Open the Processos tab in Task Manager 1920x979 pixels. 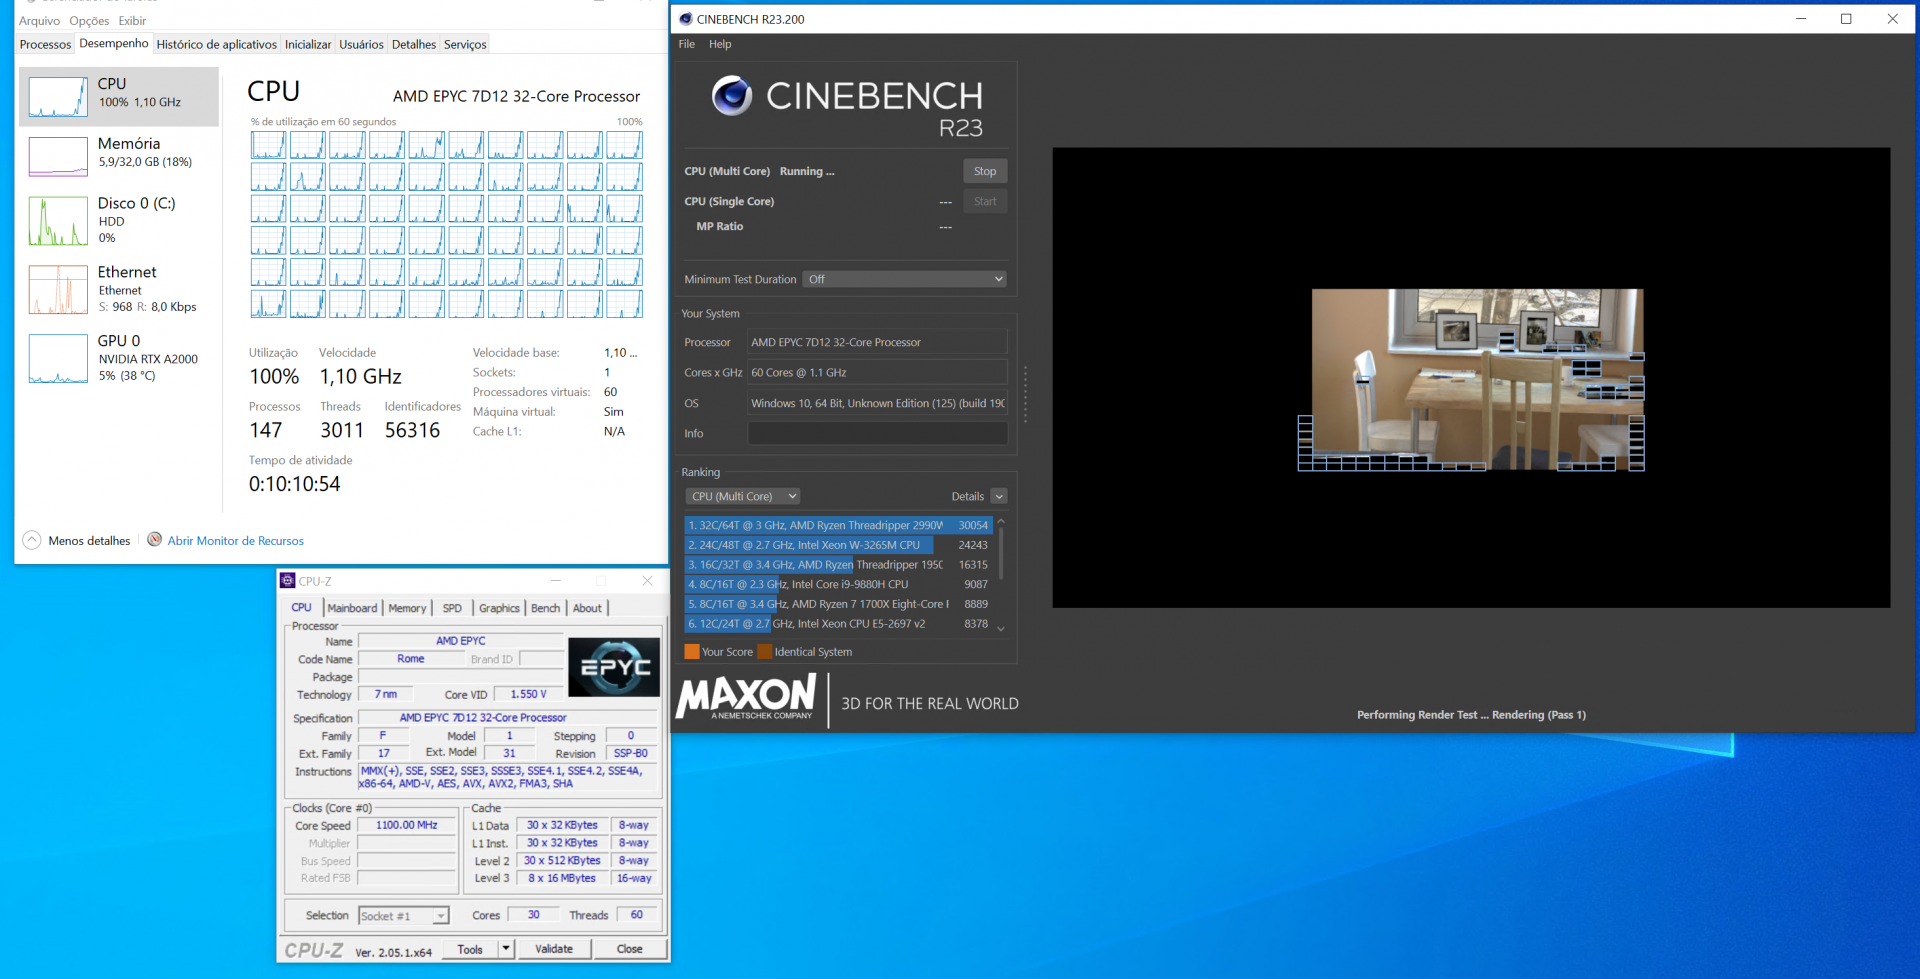45,44
